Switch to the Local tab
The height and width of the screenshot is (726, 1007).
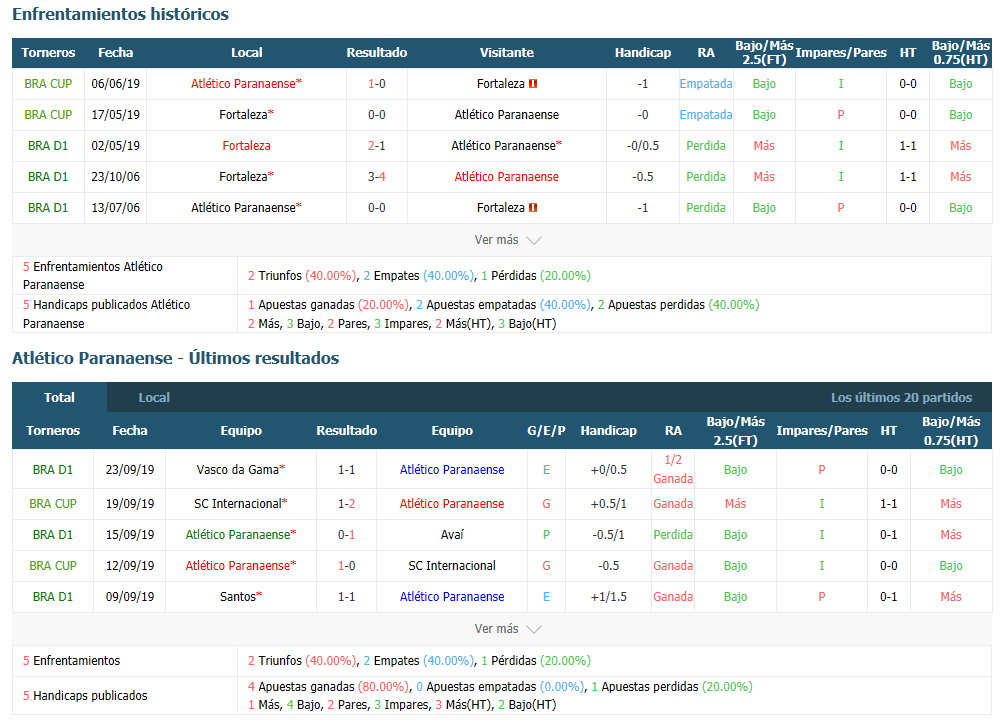tap(154, 397)
